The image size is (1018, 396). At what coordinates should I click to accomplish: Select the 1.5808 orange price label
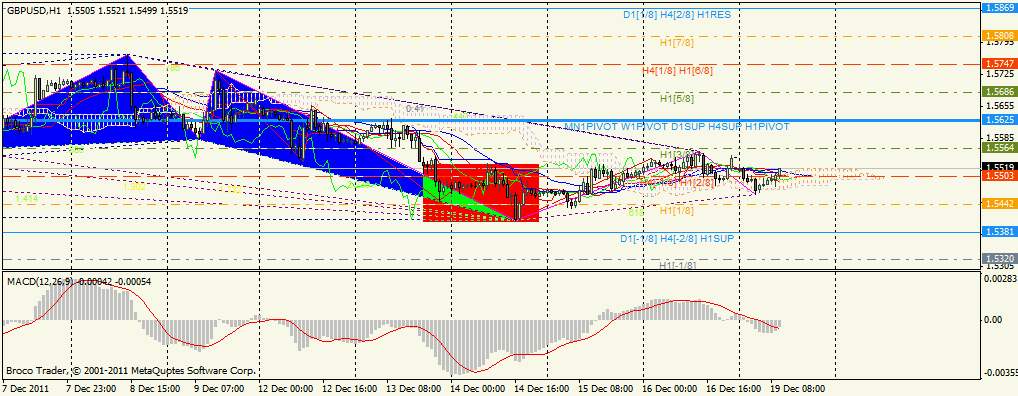click(x=999, y=35)
